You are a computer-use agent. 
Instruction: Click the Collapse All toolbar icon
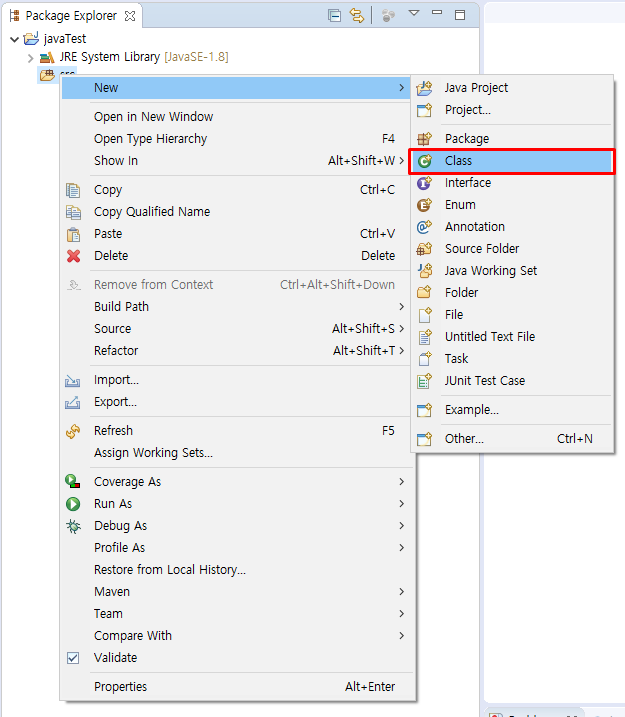pyautogui.click(x=334, y=16)
